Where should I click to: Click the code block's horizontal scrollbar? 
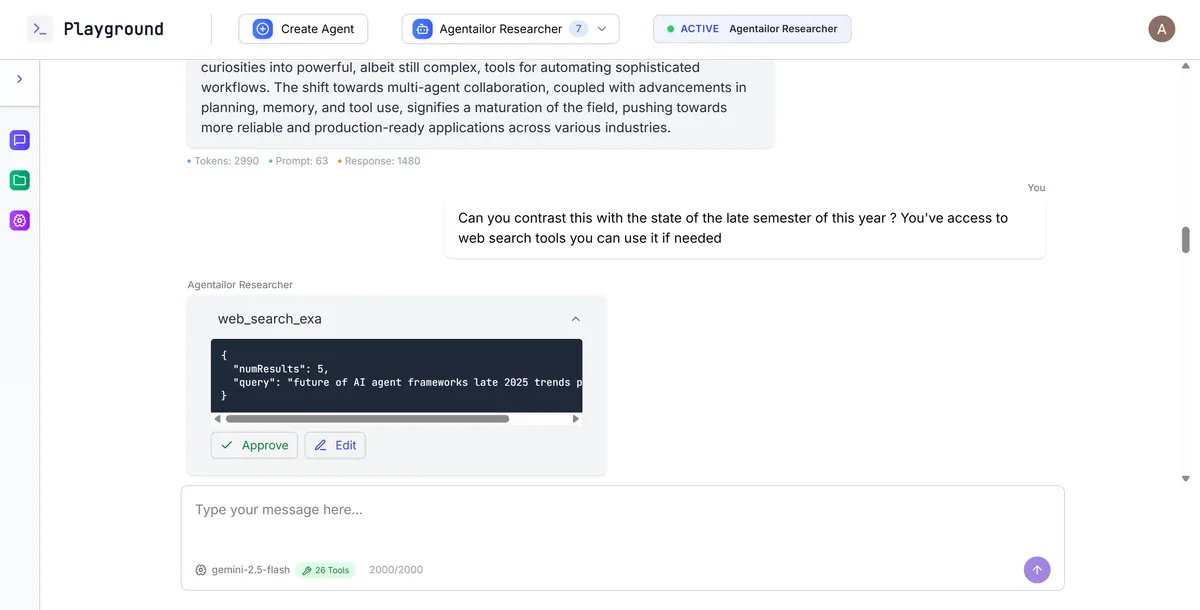pos(367,419)
